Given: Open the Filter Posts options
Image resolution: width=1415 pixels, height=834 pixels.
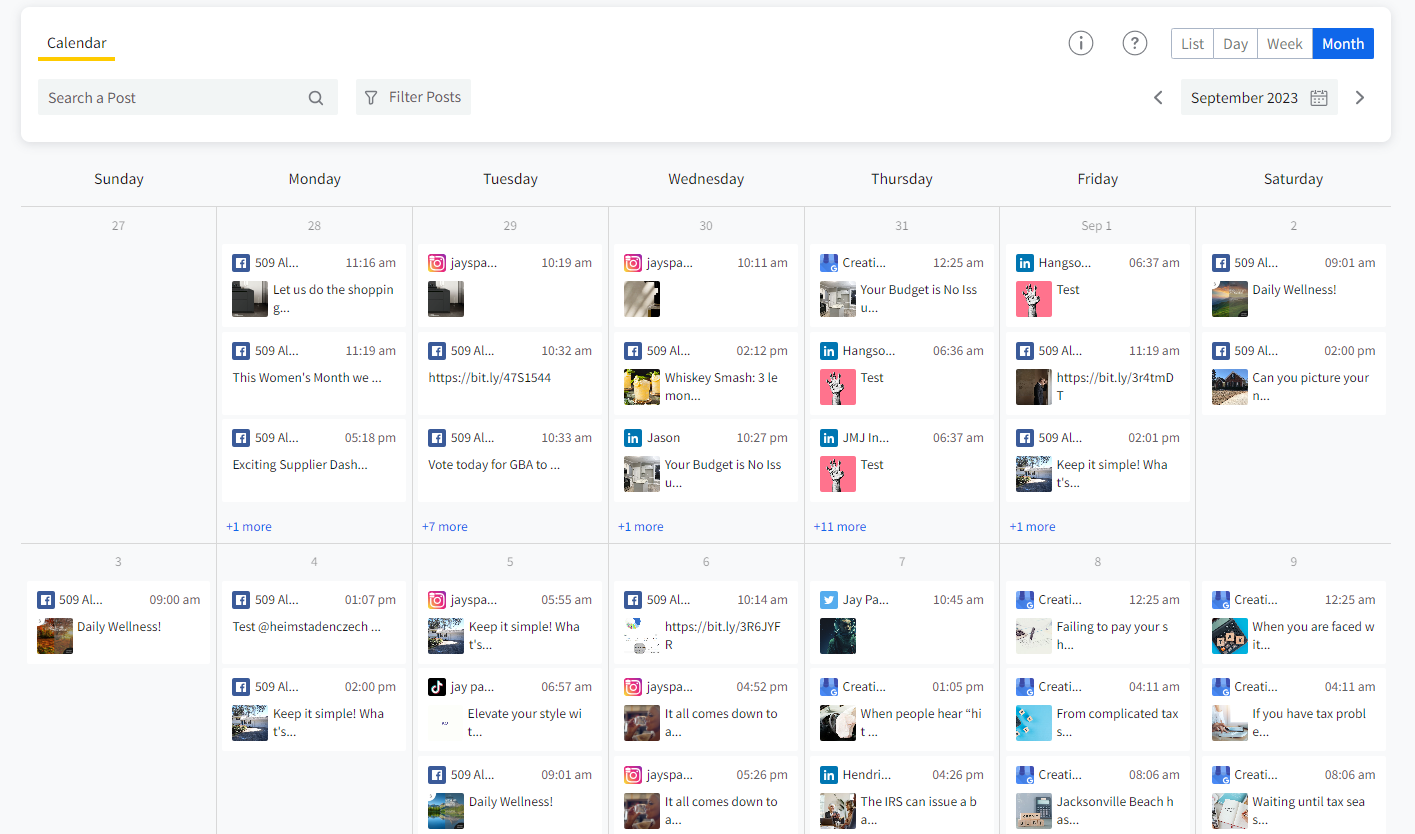Looking at the screenshot, I should click(413, 97).
